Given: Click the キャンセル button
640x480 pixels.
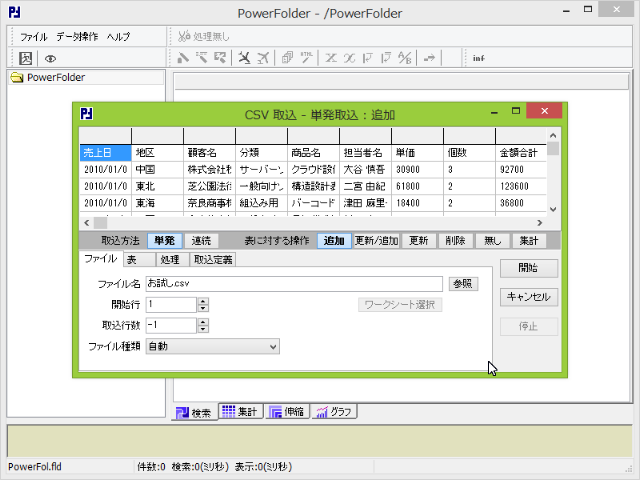Looking at the screenshot, I should click(x=529, y=297).
